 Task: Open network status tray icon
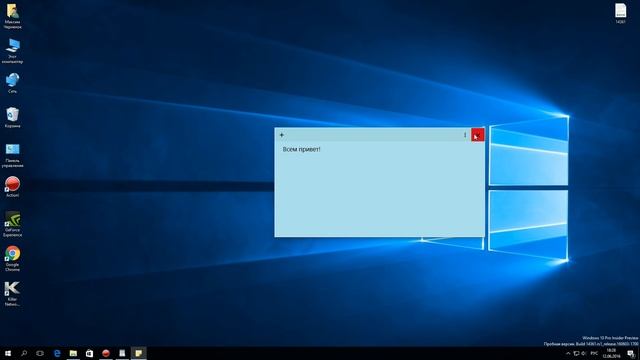click(x=576, y=353)
